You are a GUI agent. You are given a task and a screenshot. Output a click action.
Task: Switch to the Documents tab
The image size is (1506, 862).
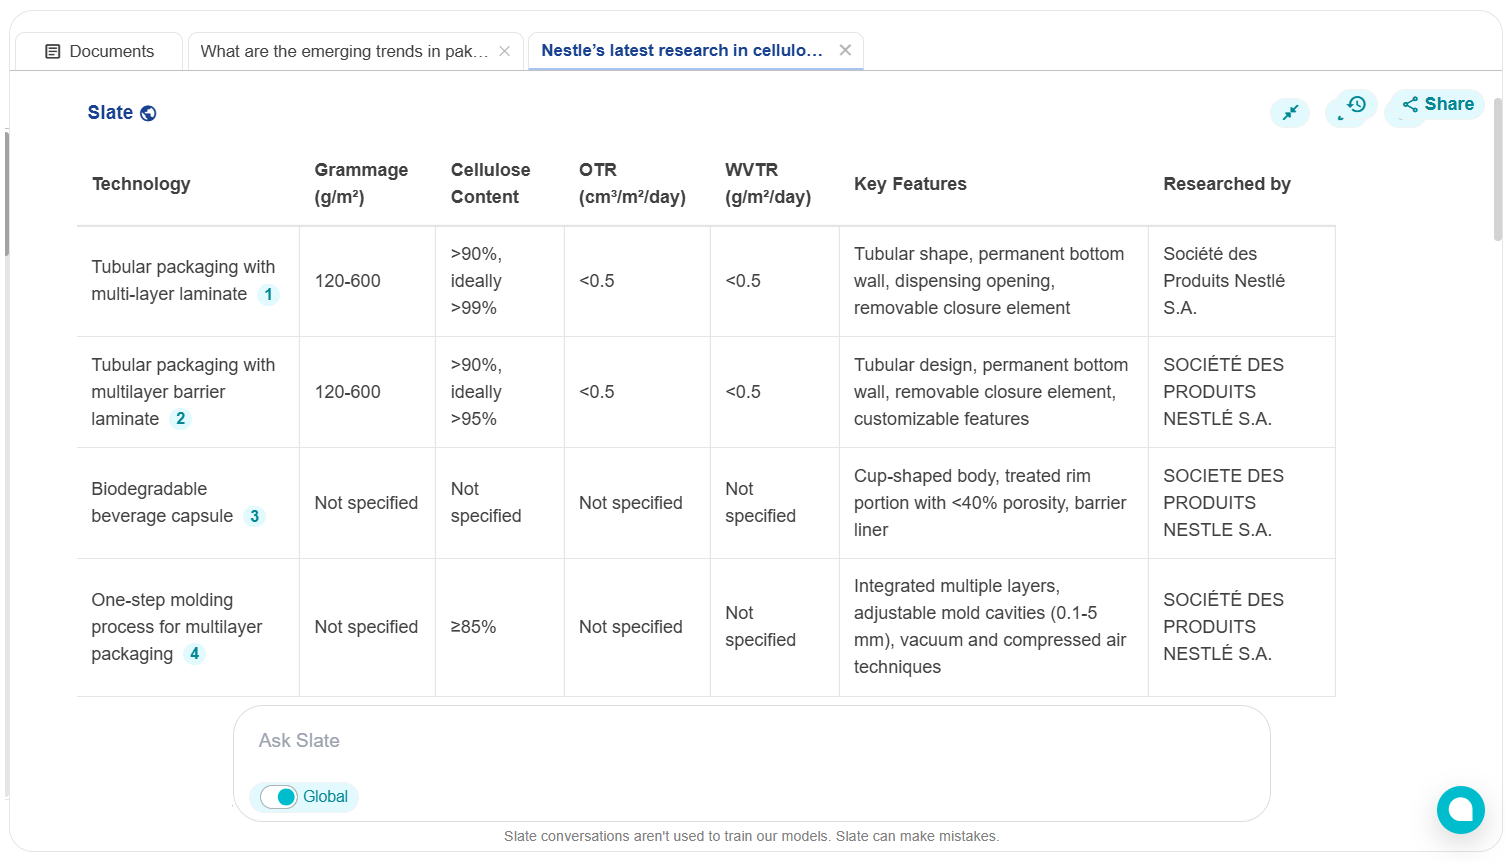[x=99, y=51]
